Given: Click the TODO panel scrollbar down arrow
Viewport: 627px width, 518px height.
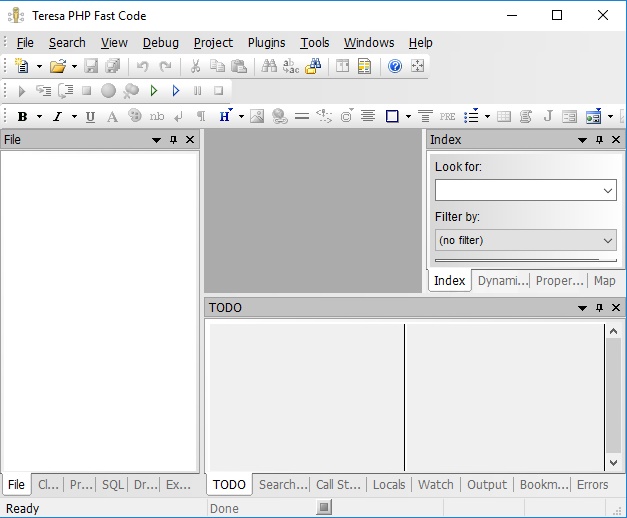Looking at the screenshot, I should [614, 463].
